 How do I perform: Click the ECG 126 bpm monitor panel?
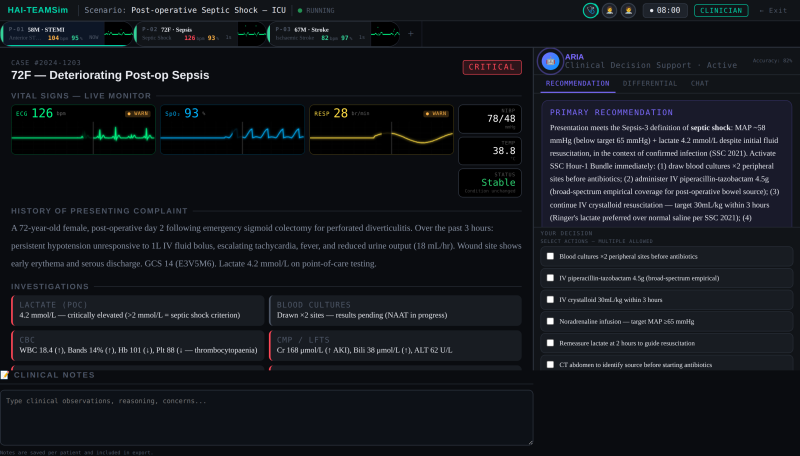pos(83,130)
